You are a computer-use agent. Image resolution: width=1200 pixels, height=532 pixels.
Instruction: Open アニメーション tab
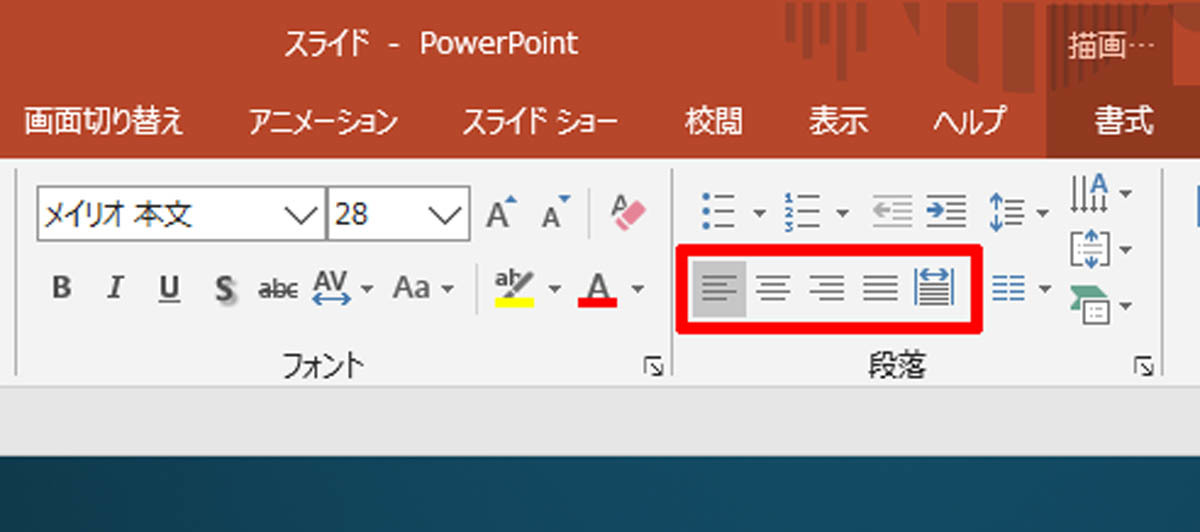coord(323,122)
